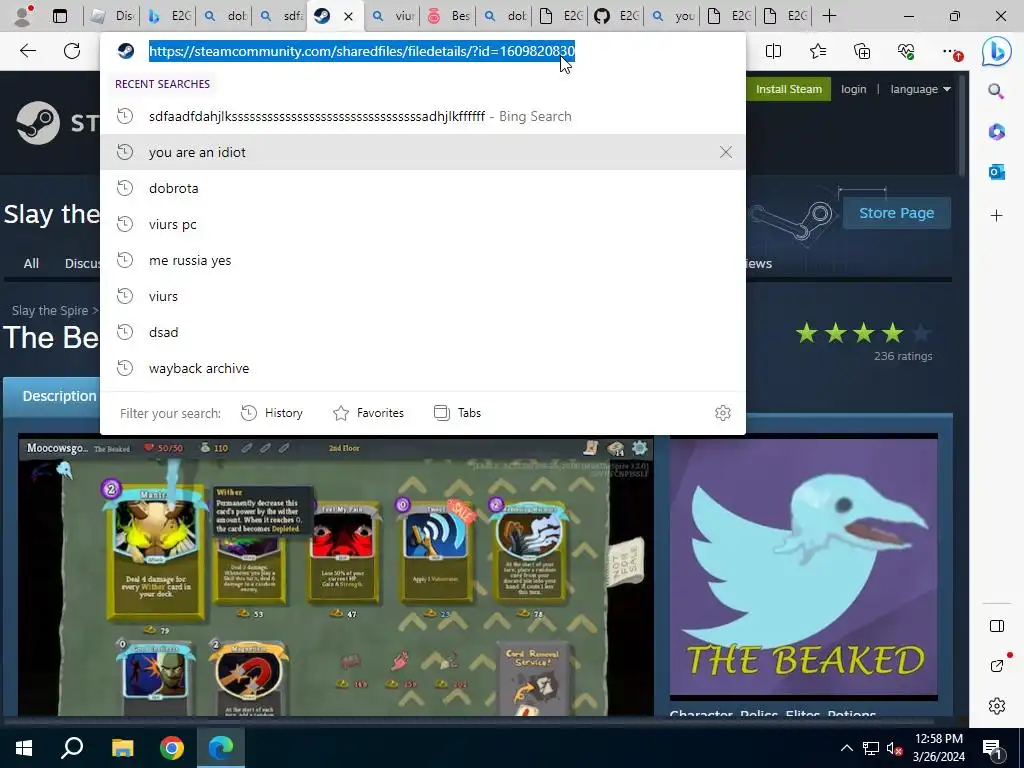The image size is (1024, 768).
Task: Open Browser essentials heart icon
Action: tap(906, 51)
